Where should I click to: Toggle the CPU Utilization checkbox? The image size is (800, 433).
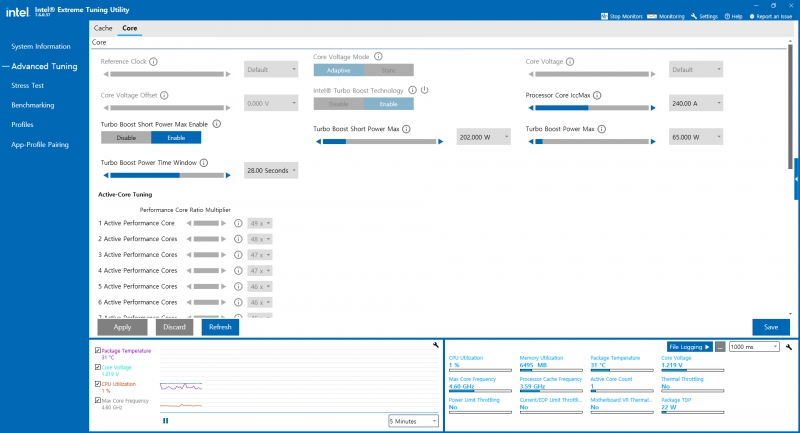pyautogui.click(x=97, y=383)
